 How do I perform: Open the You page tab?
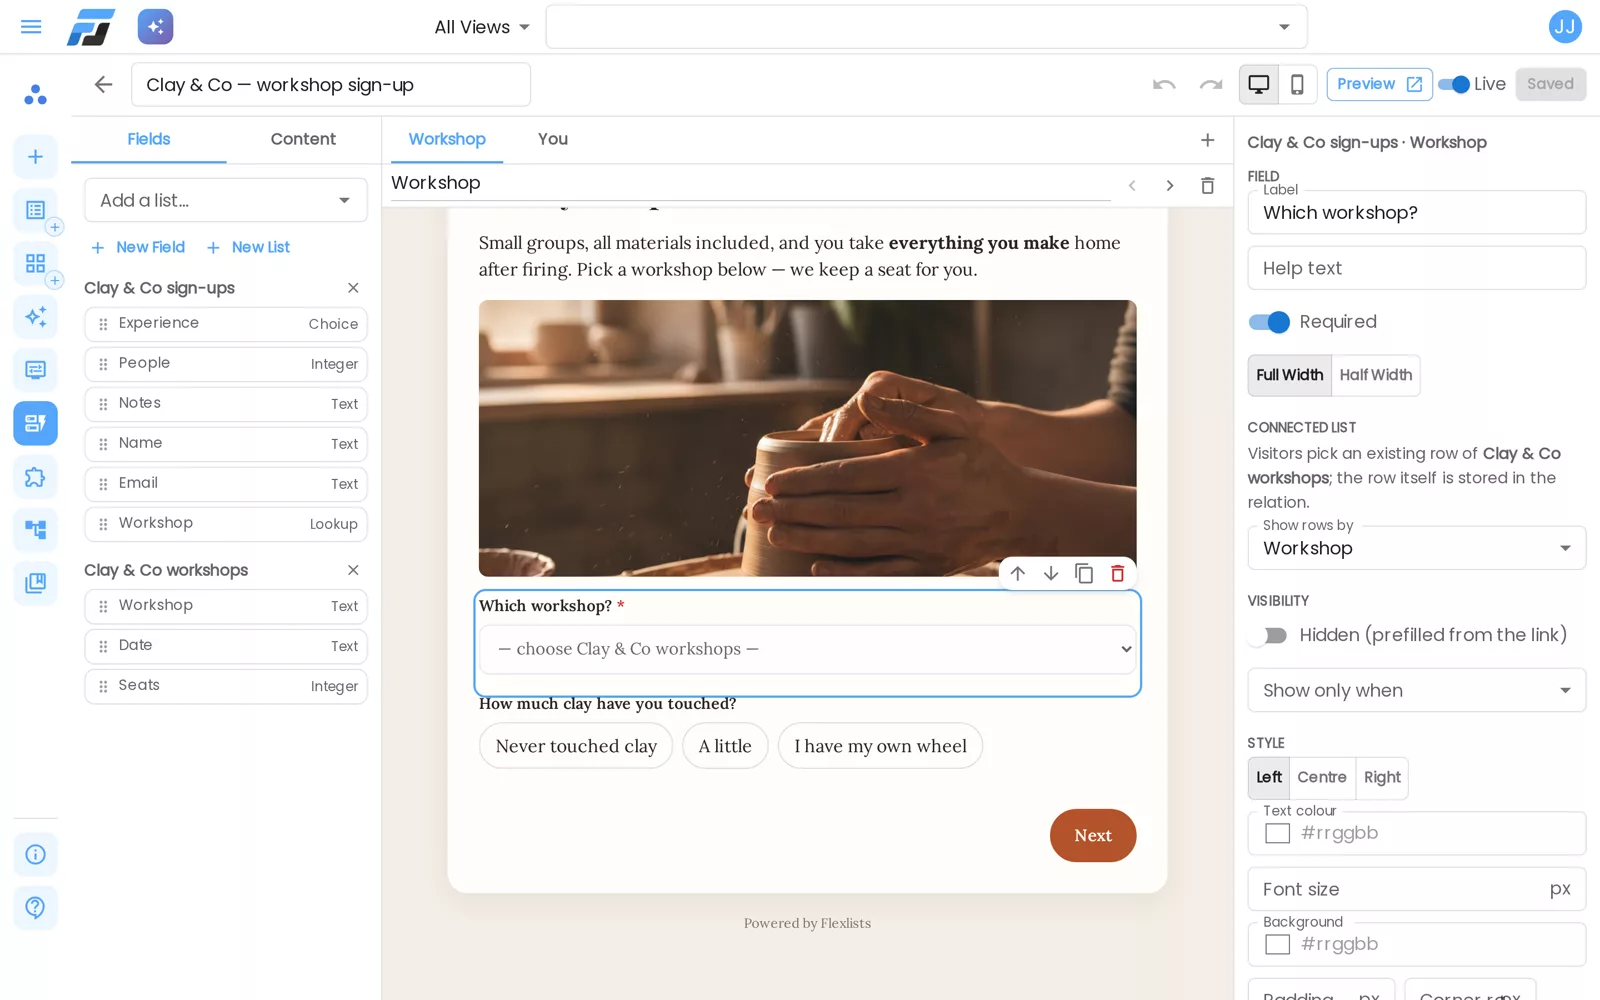coord(553,139)
